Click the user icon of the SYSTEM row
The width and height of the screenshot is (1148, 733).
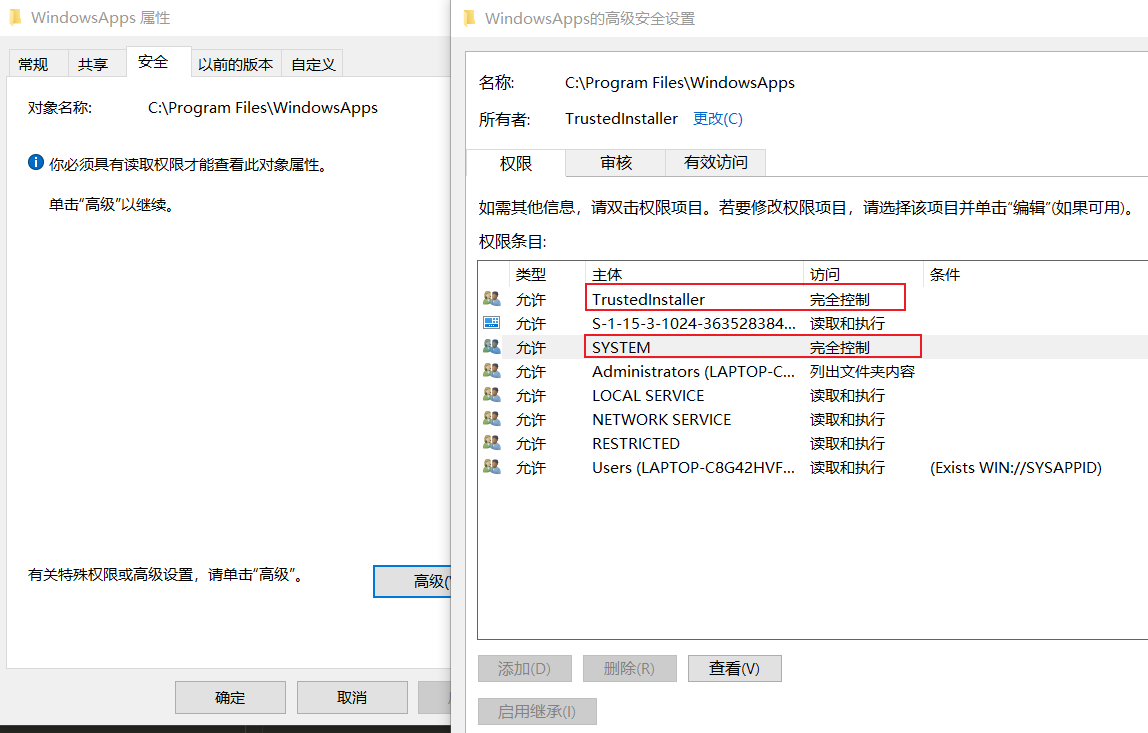coord(491,347)
